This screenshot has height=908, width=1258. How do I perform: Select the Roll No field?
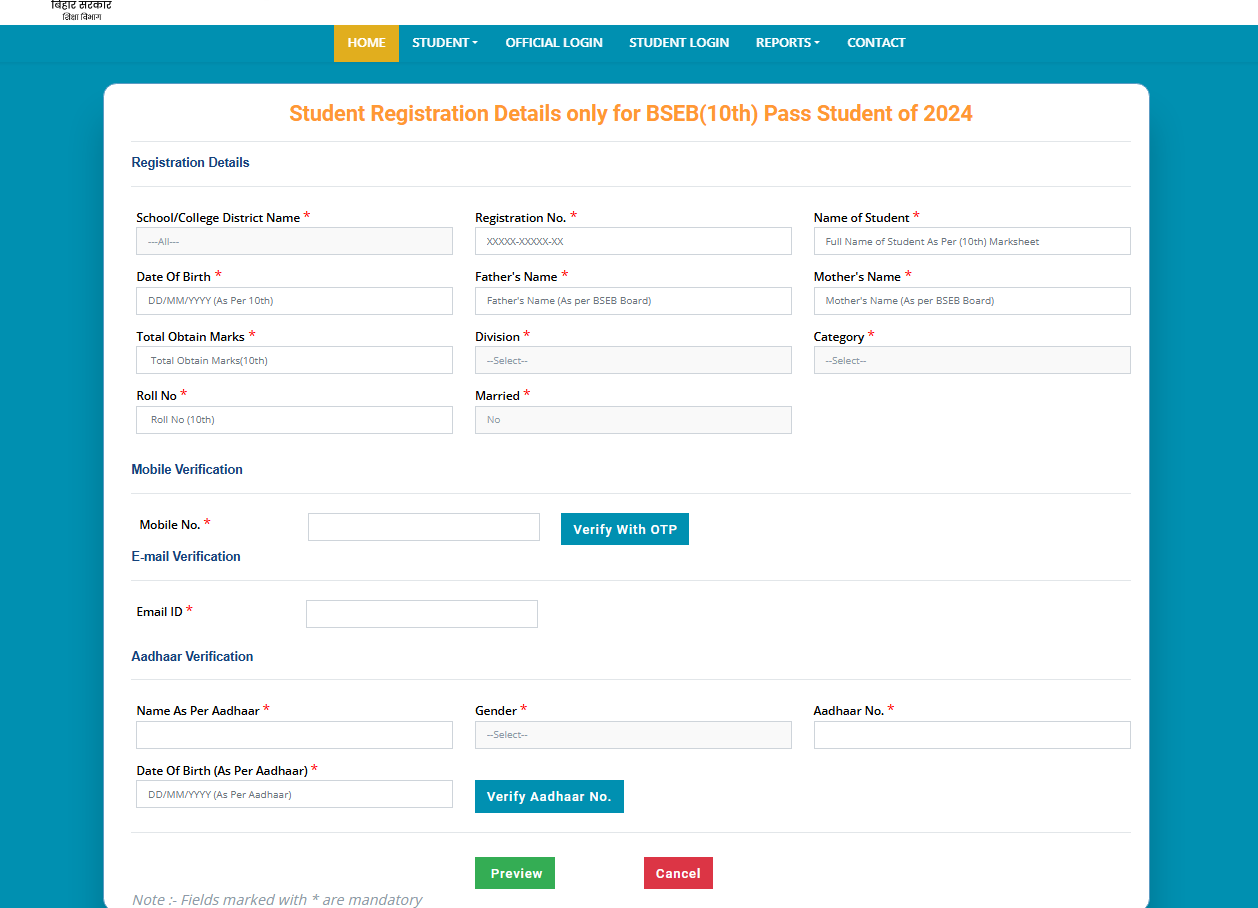tap(294, 420)
